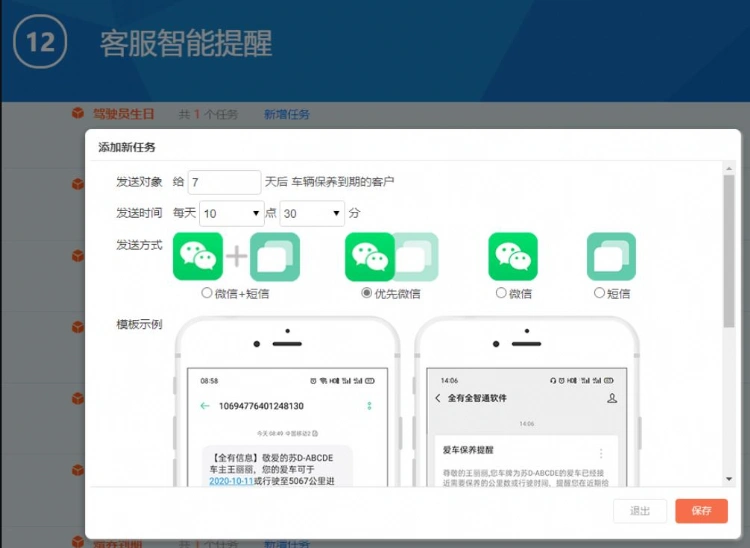Click the dialog scrollbar down arrow
Image resolution: width=750 pixels, height=548 pixels.
pyautogui.click(x=729, y=479)
